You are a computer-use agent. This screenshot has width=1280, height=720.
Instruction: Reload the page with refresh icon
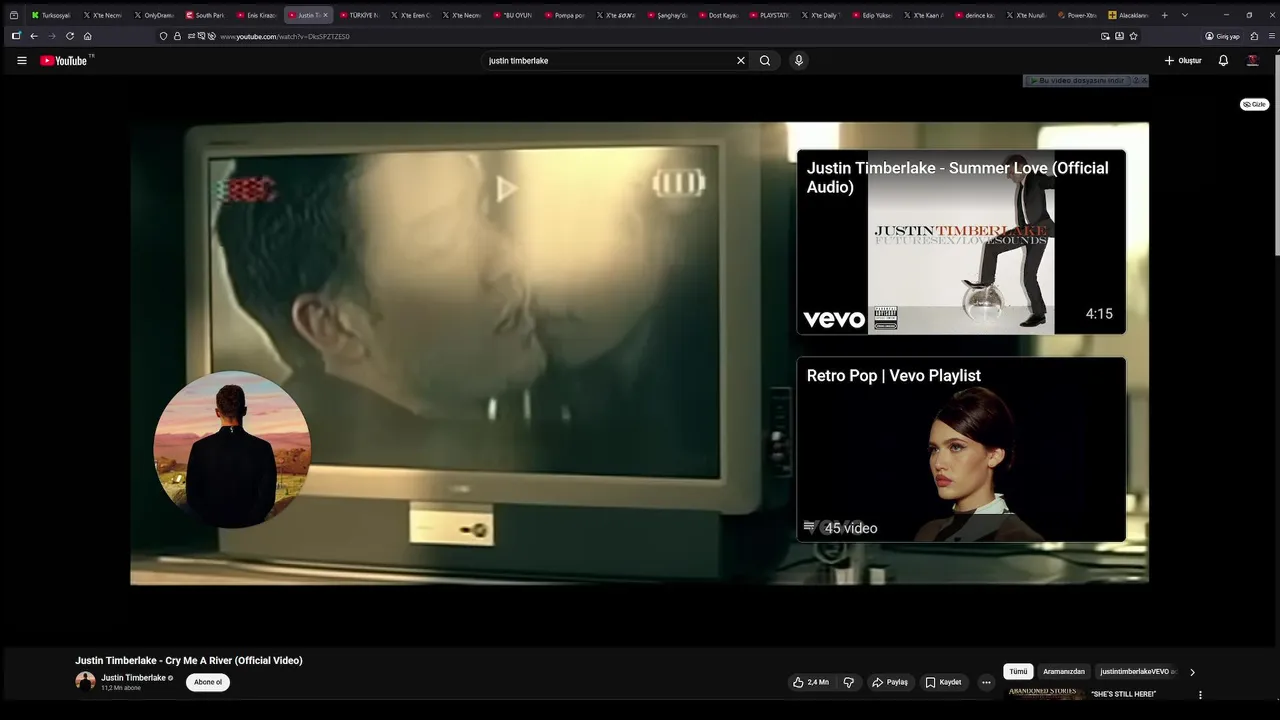(70, 36)
